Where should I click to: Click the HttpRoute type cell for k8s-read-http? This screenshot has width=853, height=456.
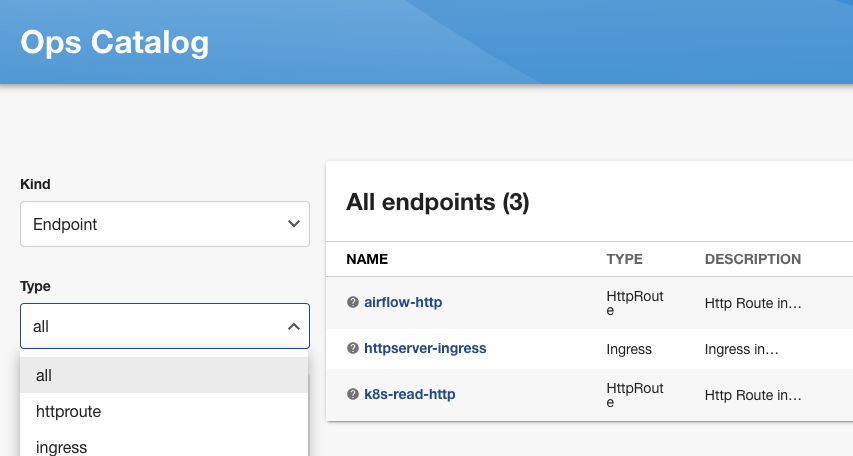pyautogui.click(x=635, y=395)
